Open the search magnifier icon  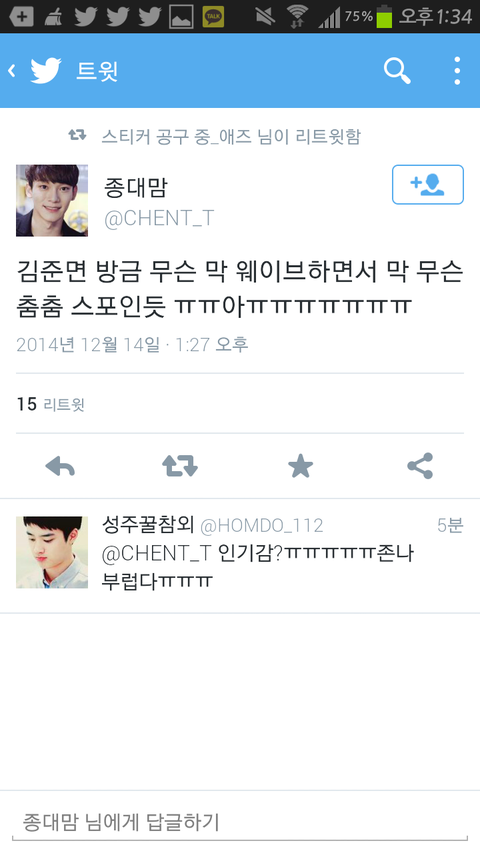click(397, 71)
